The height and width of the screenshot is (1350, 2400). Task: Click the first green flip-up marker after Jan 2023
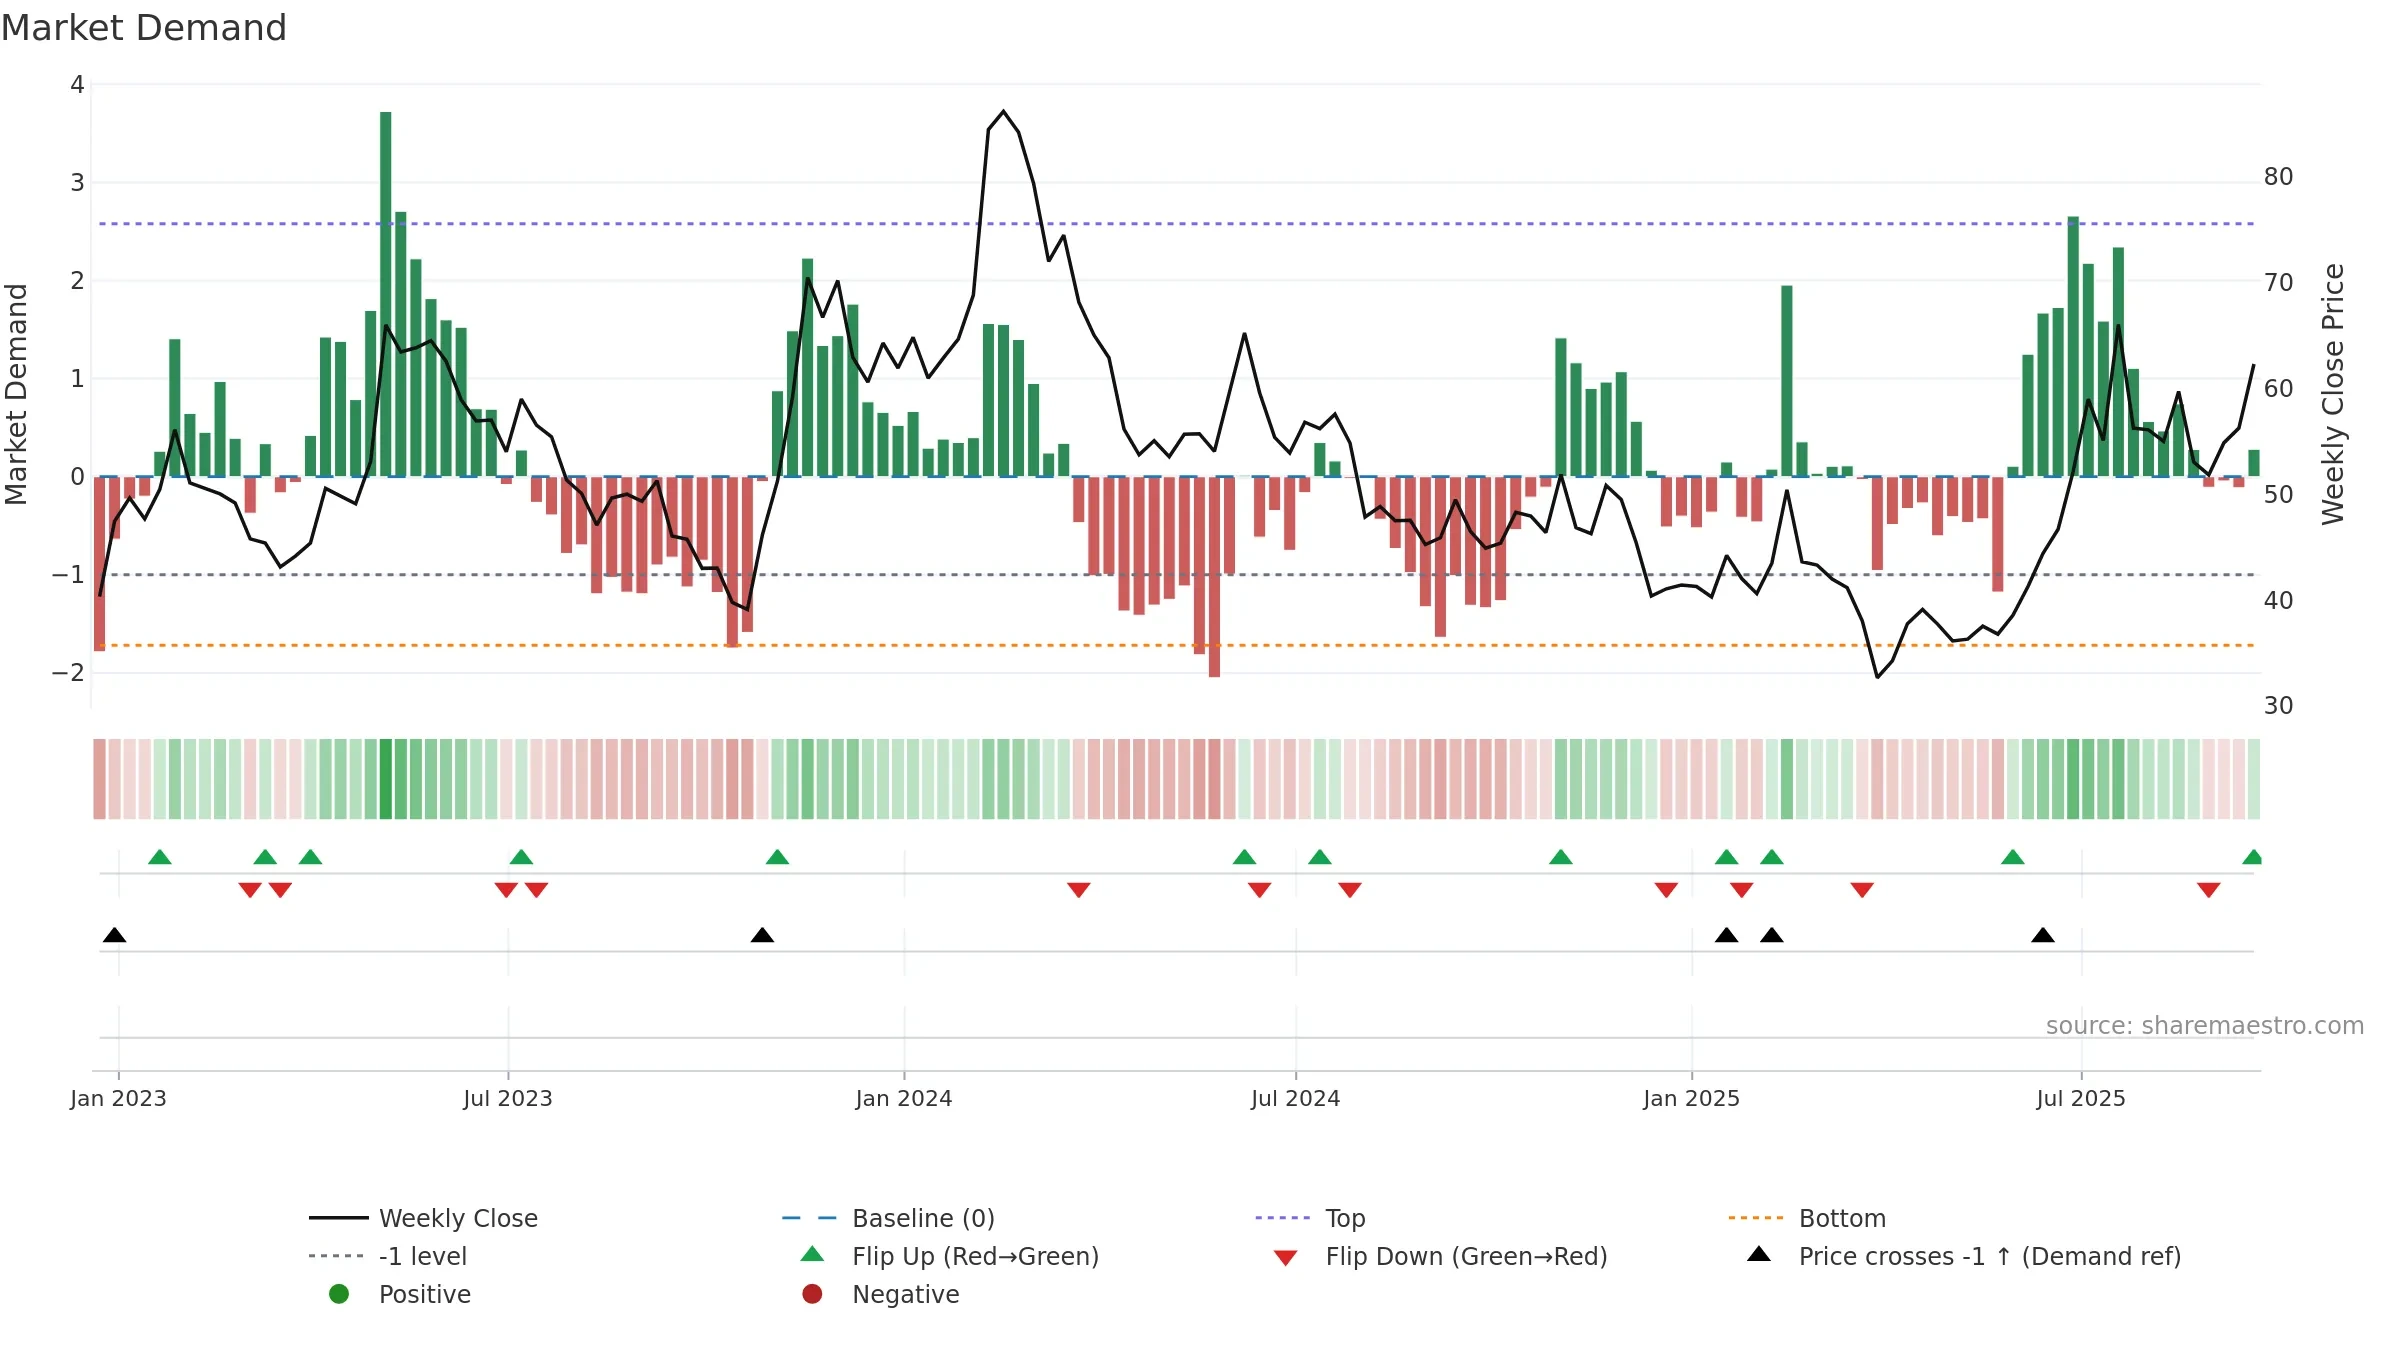click(x=160, y=857)
